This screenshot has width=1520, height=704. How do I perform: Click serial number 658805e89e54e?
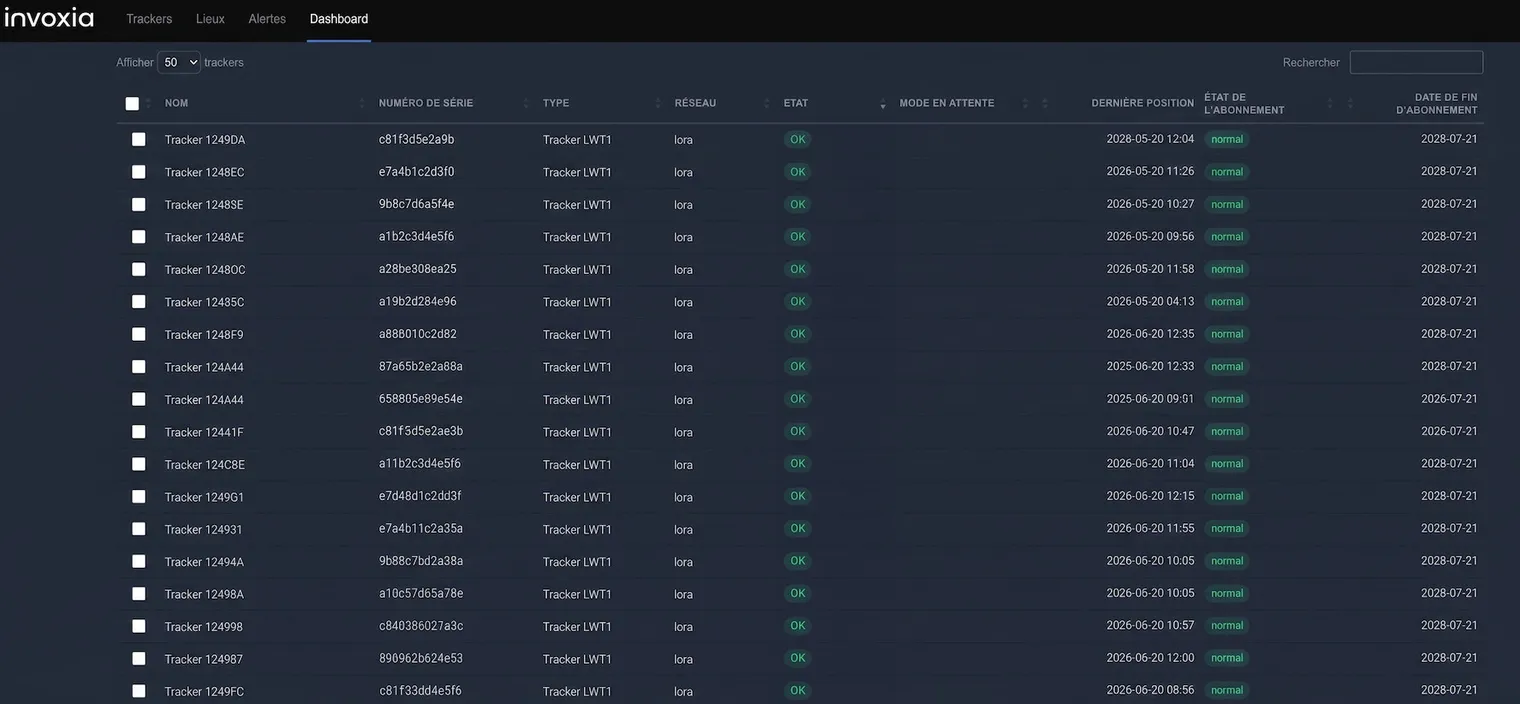(x=421, y=399)
